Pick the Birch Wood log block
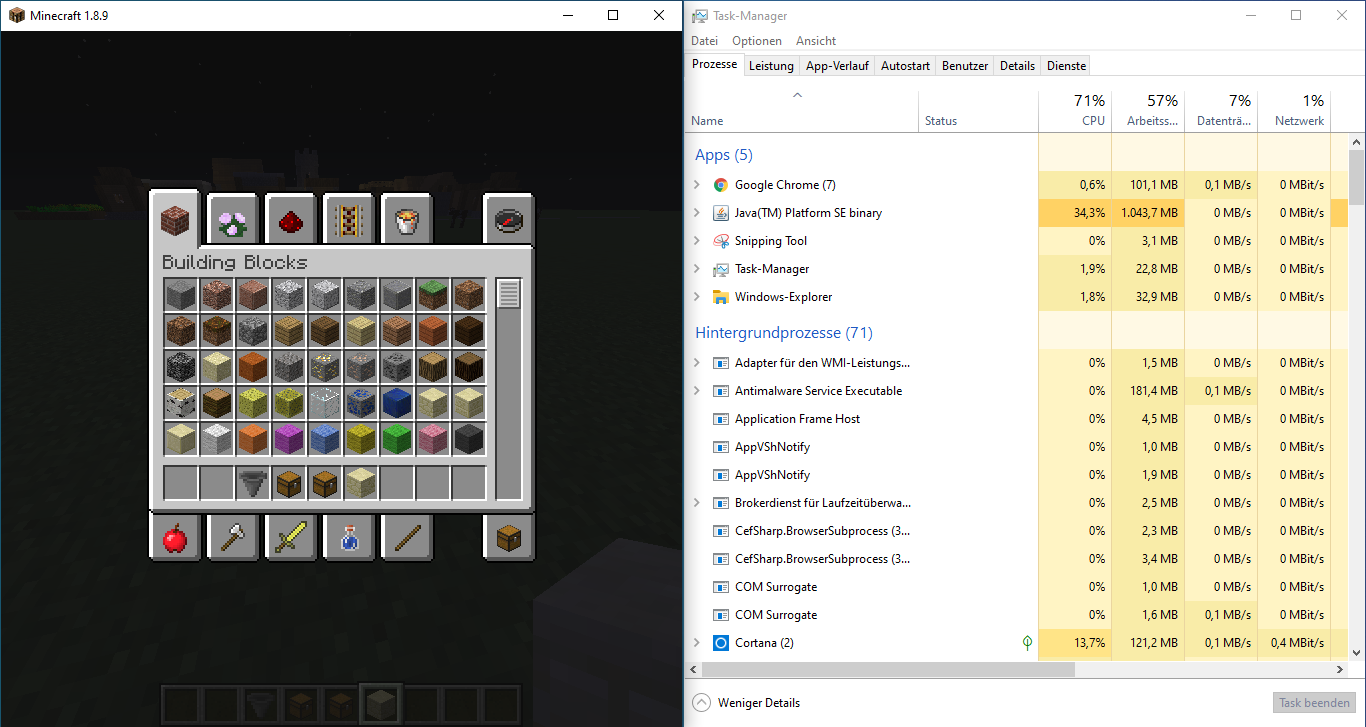The height and width of the screenshot is (727, 1366). [181, 403]
